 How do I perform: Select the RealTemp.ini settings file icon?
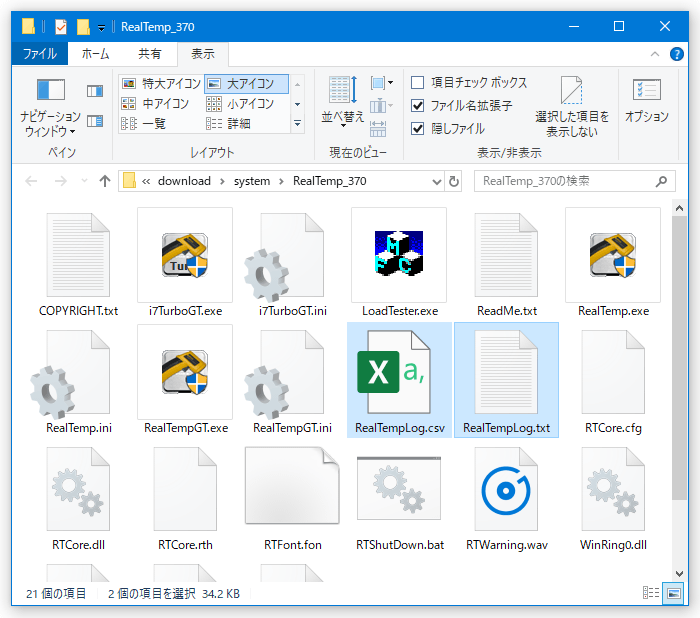coord(71,374)
